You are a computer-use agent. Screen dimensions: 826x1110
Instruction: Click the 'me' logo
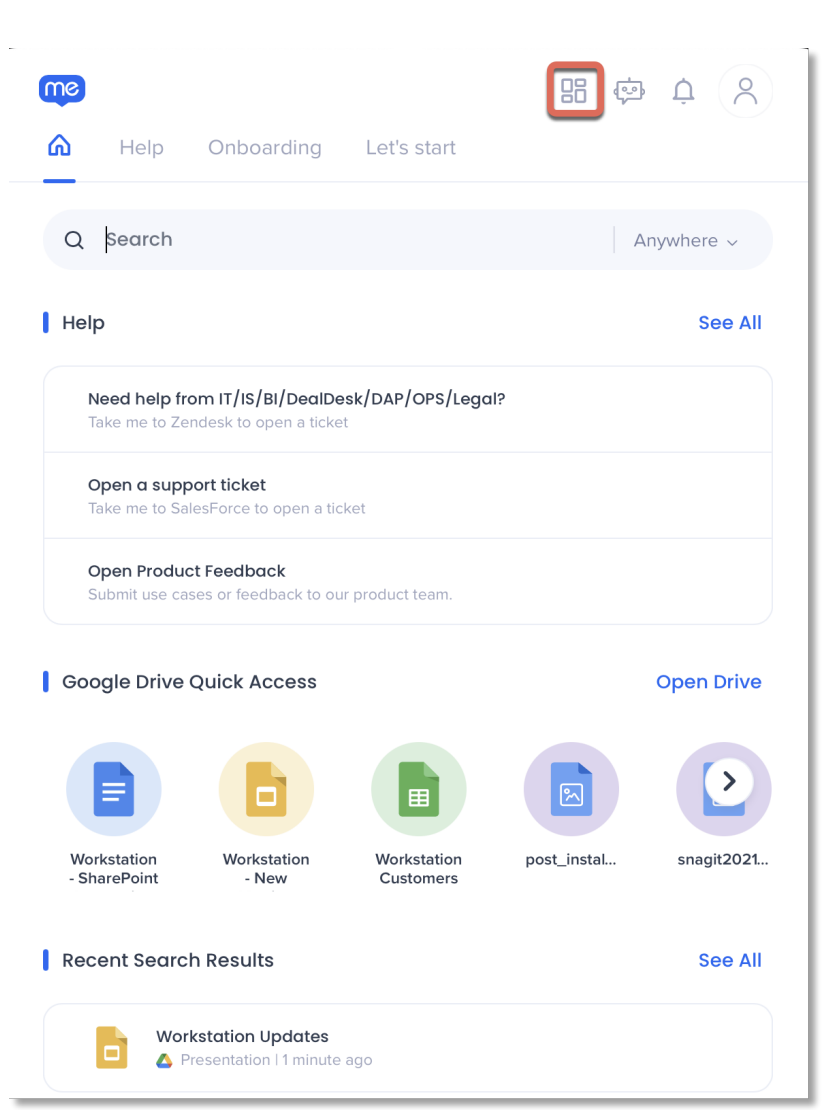click(62, 90)
